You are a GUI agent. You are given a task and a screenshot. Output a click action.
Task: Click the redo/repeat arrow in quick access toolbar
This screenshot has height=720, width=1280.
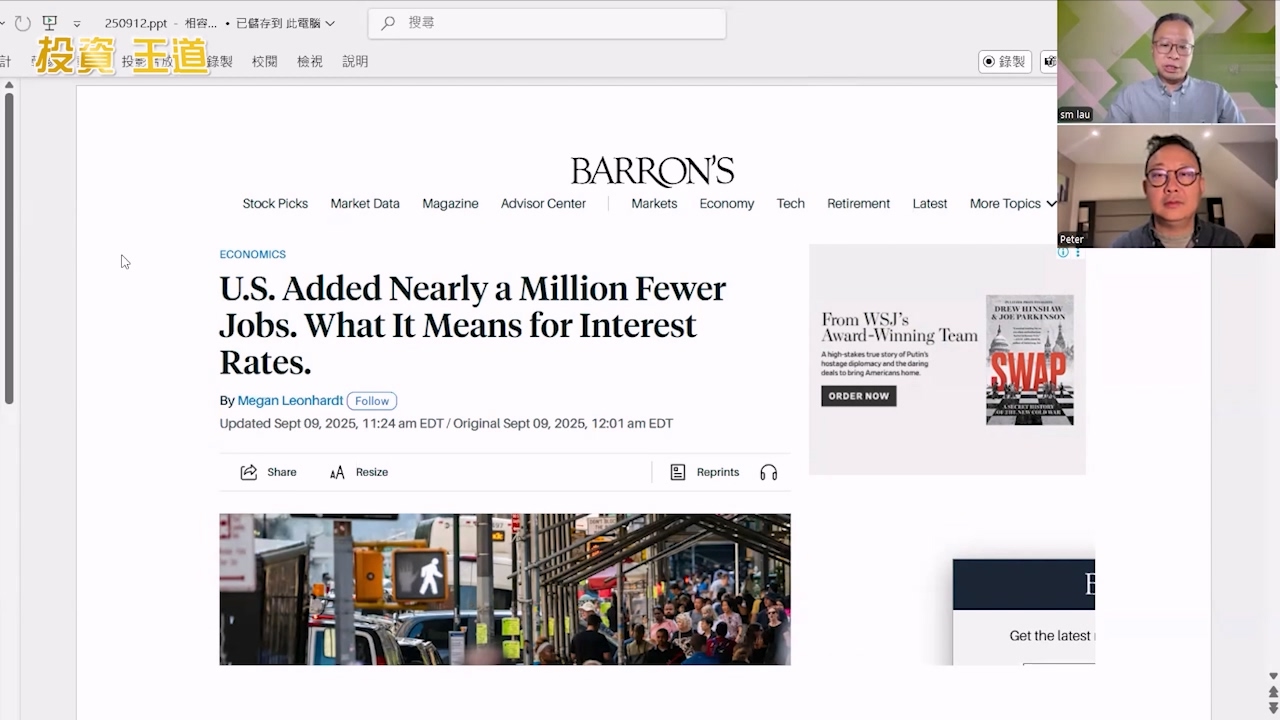click(x=22, y=23)
